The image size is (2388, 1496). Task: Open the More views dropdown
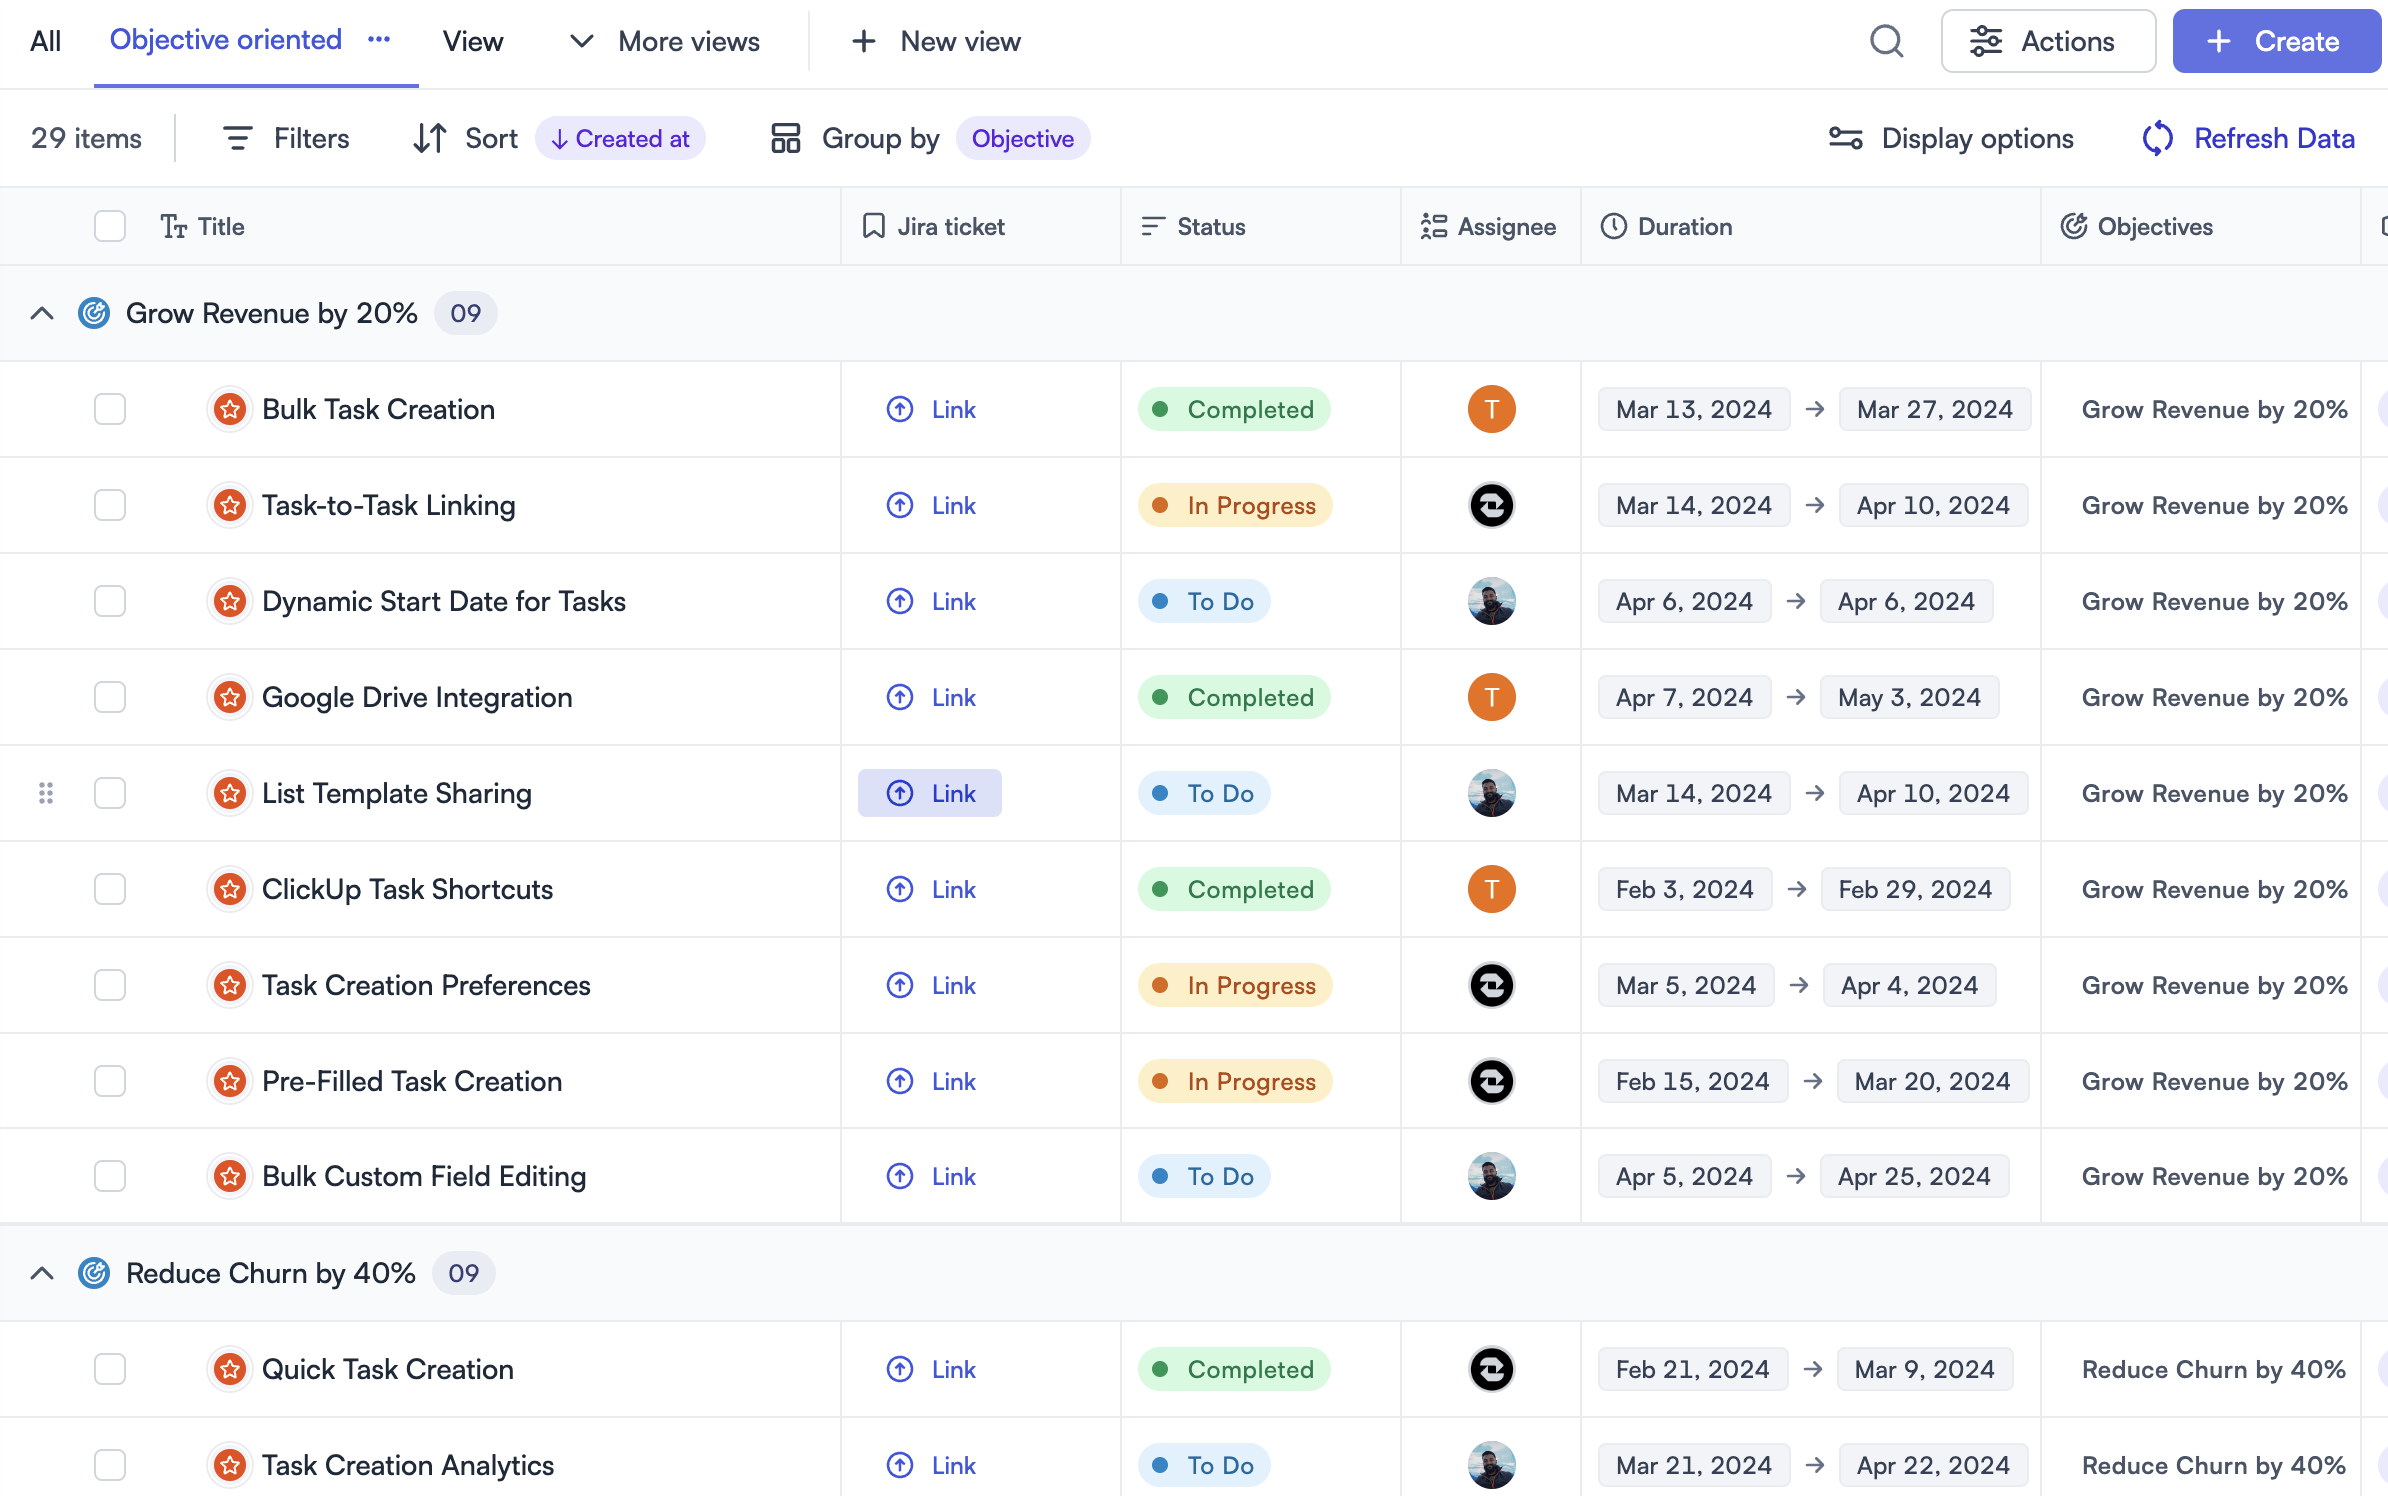tap(665, 42)
